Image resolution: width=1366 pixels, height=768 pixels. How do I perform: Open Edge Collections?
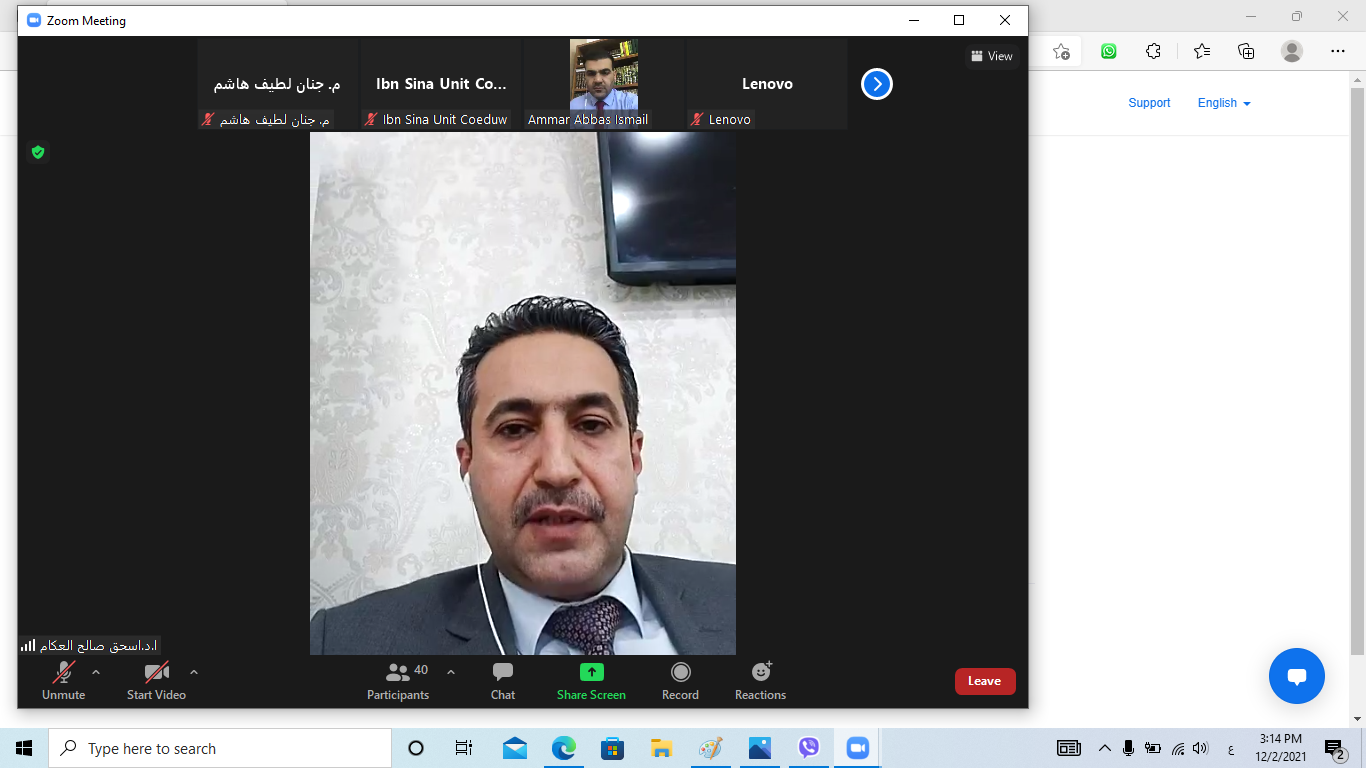coord(1246,51)
